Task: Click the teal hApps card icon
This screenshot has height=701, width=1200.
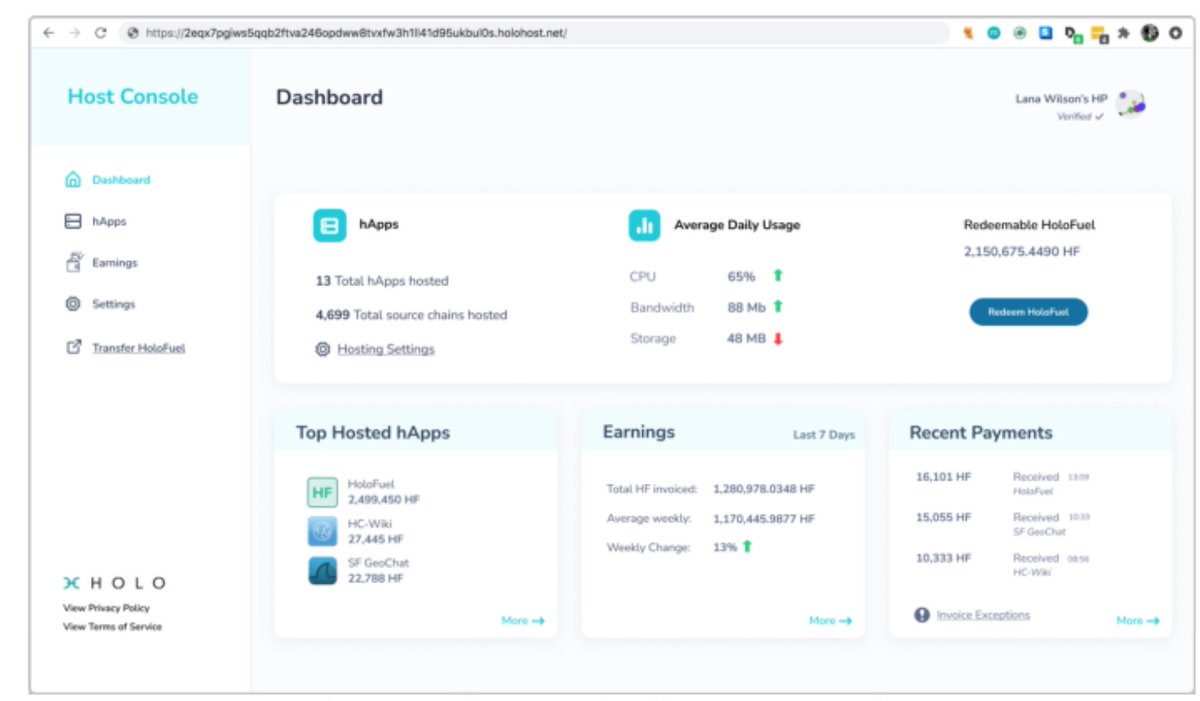Action: (329, 225)
